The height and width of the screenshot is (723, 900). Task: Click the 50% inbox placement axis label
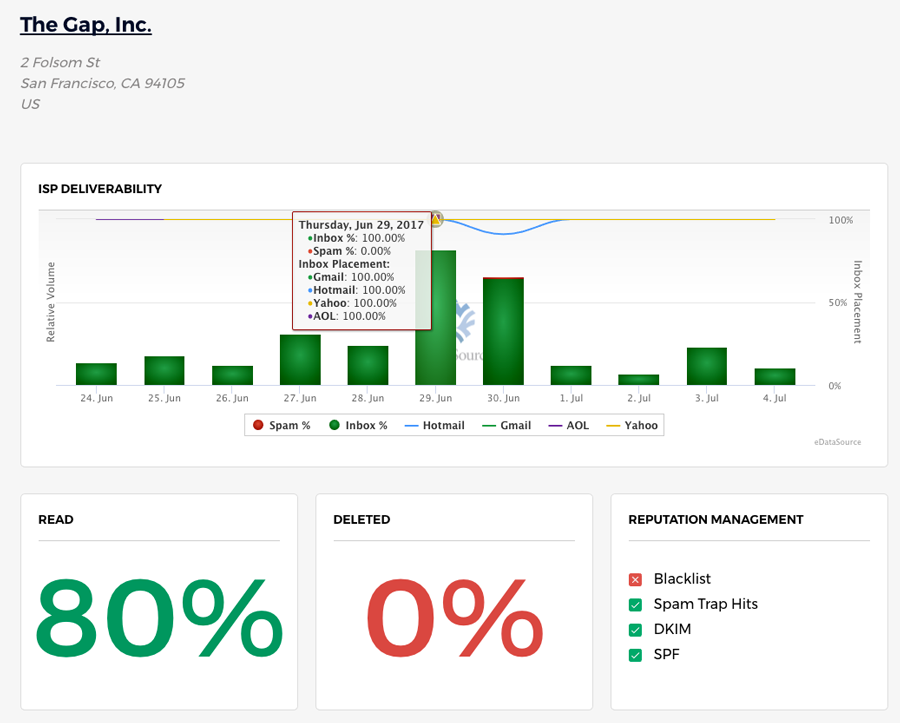[x=837, y=302]
